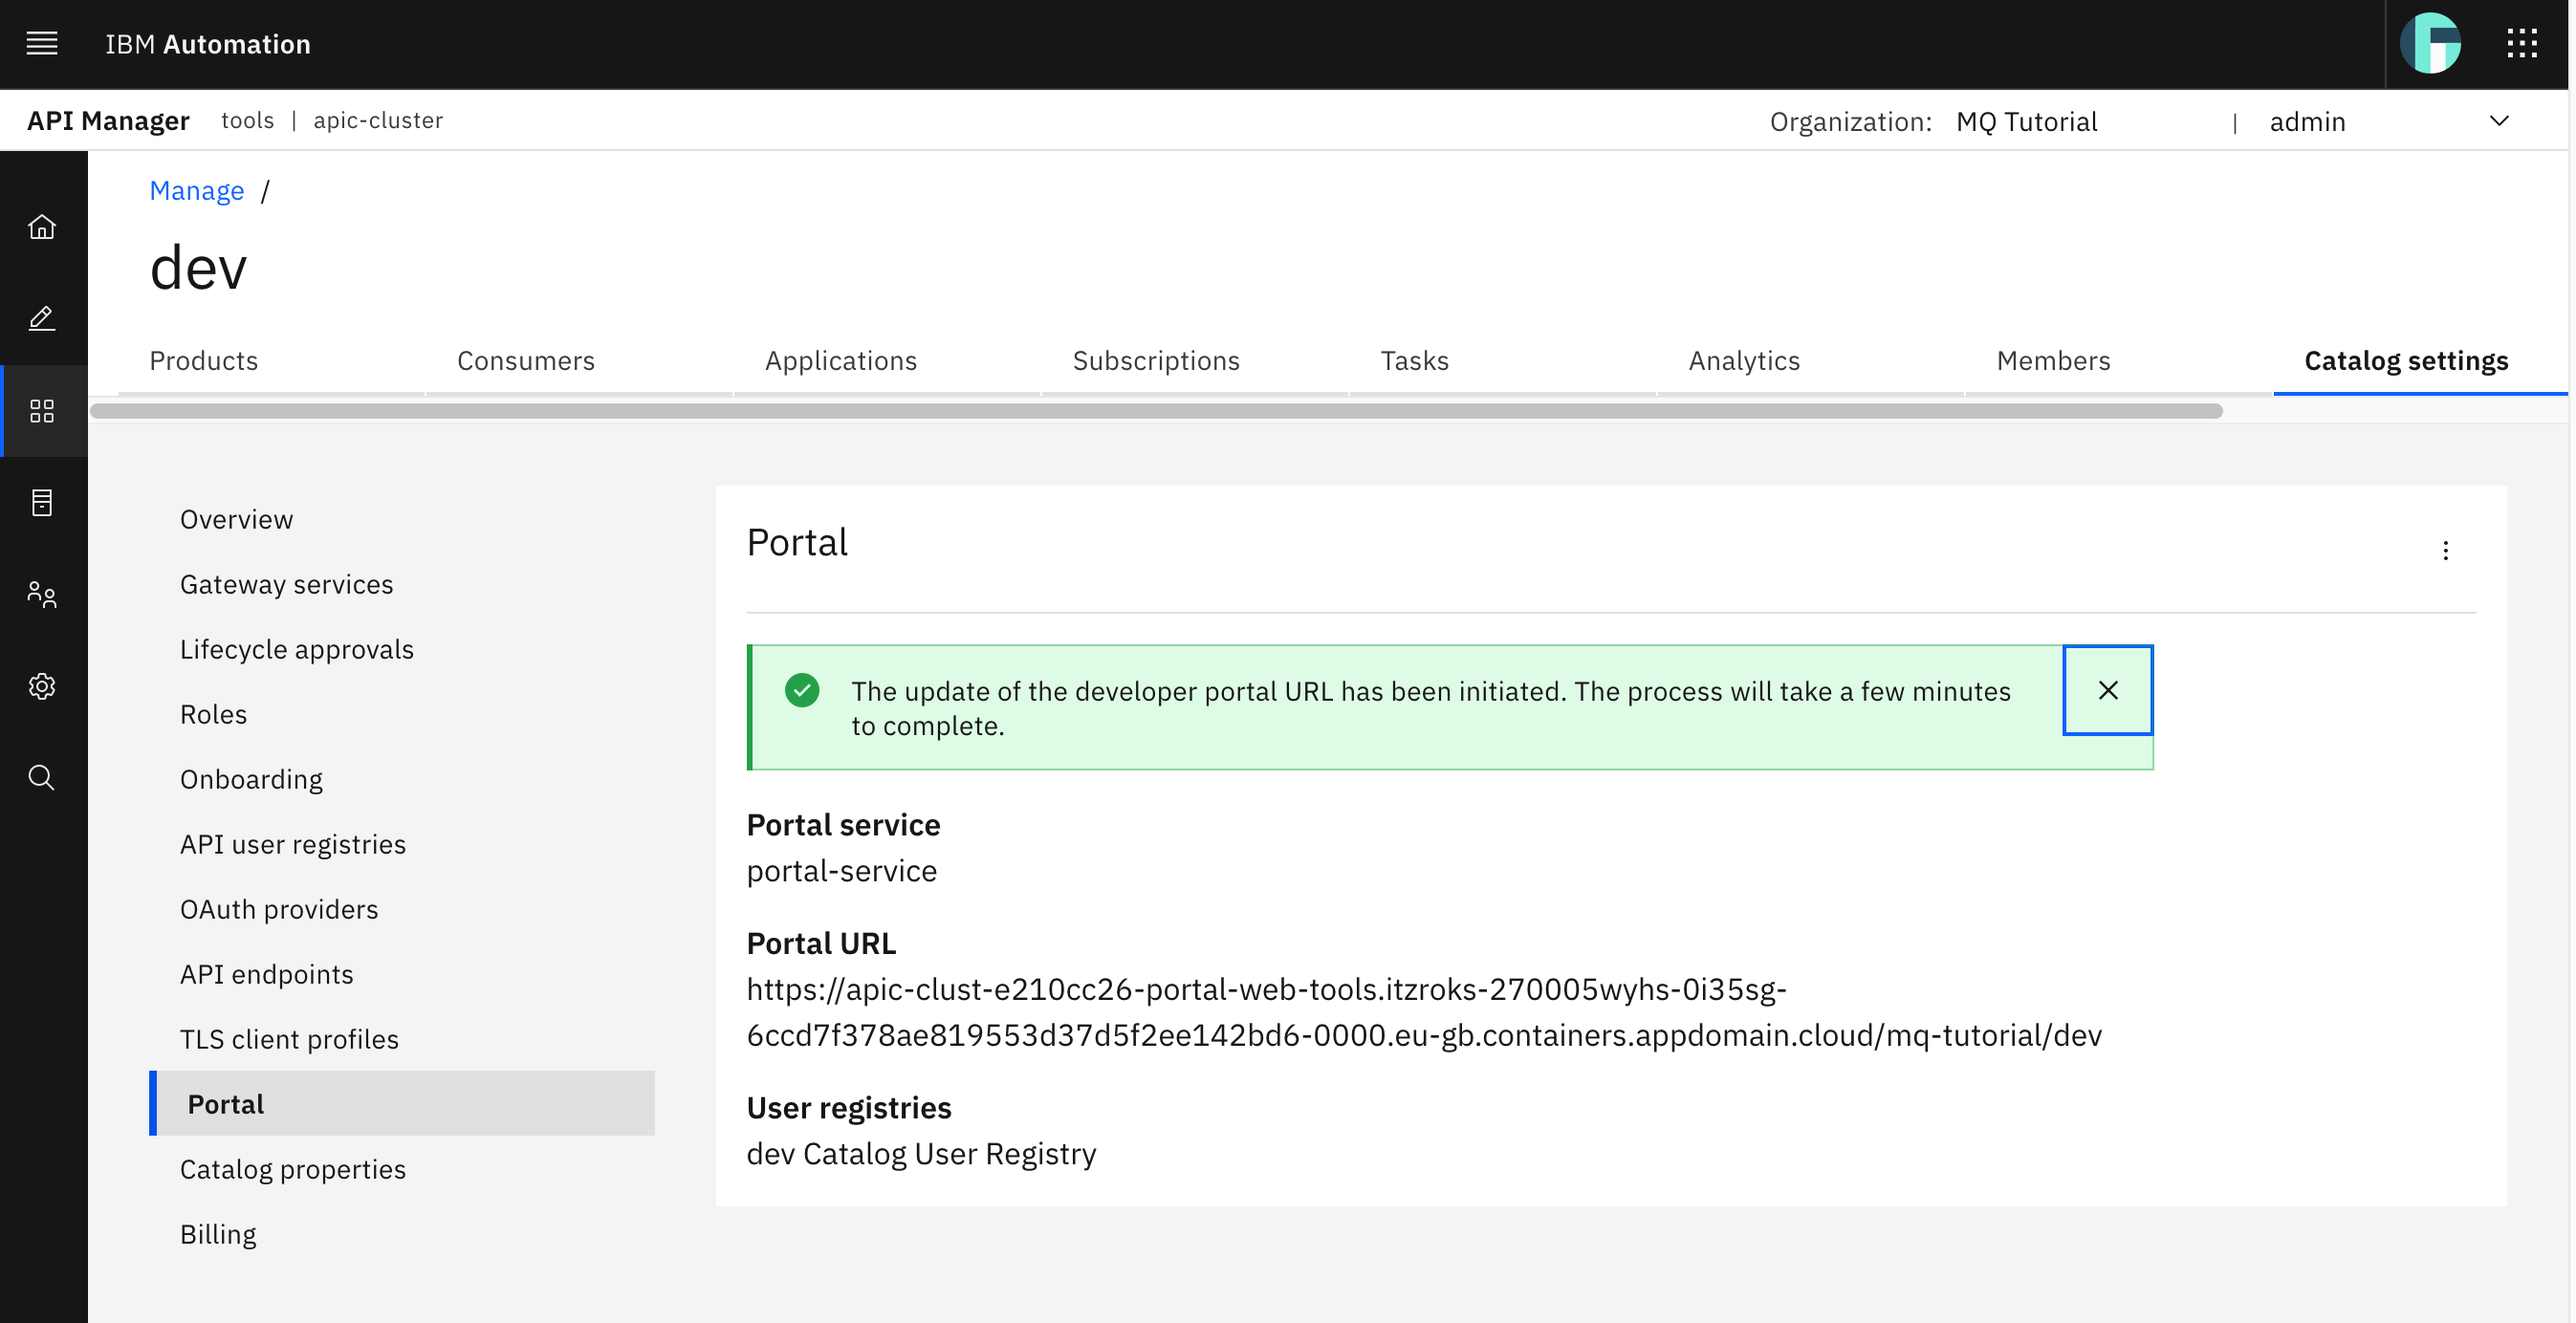
Task: Open the hamburger navigation menu
Action: pyautogui.click(x=42, y=43)
